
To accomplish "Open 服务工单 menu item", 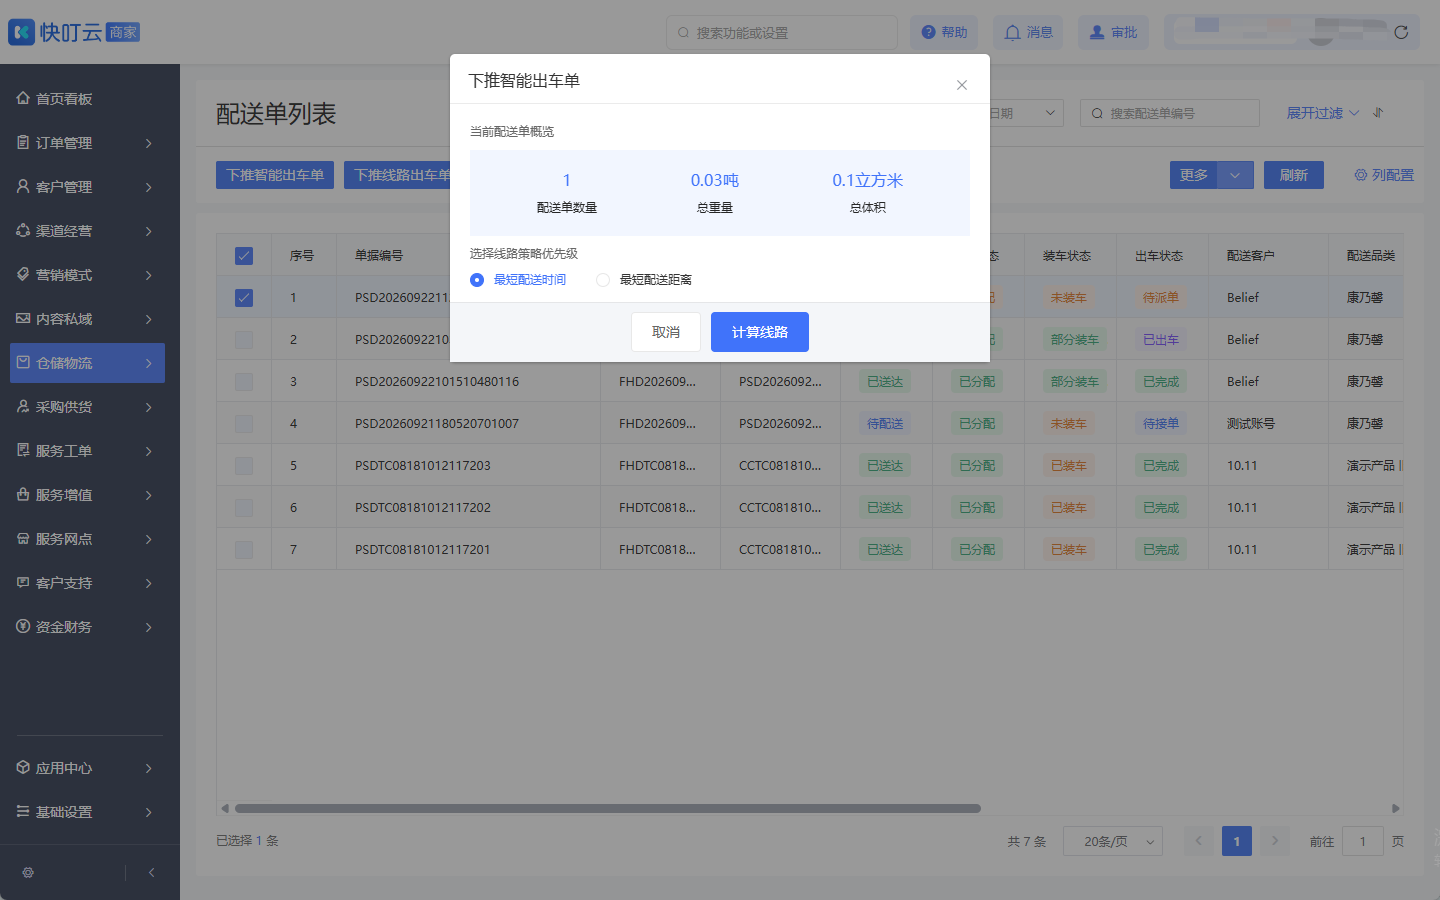I will pos(87,451).
